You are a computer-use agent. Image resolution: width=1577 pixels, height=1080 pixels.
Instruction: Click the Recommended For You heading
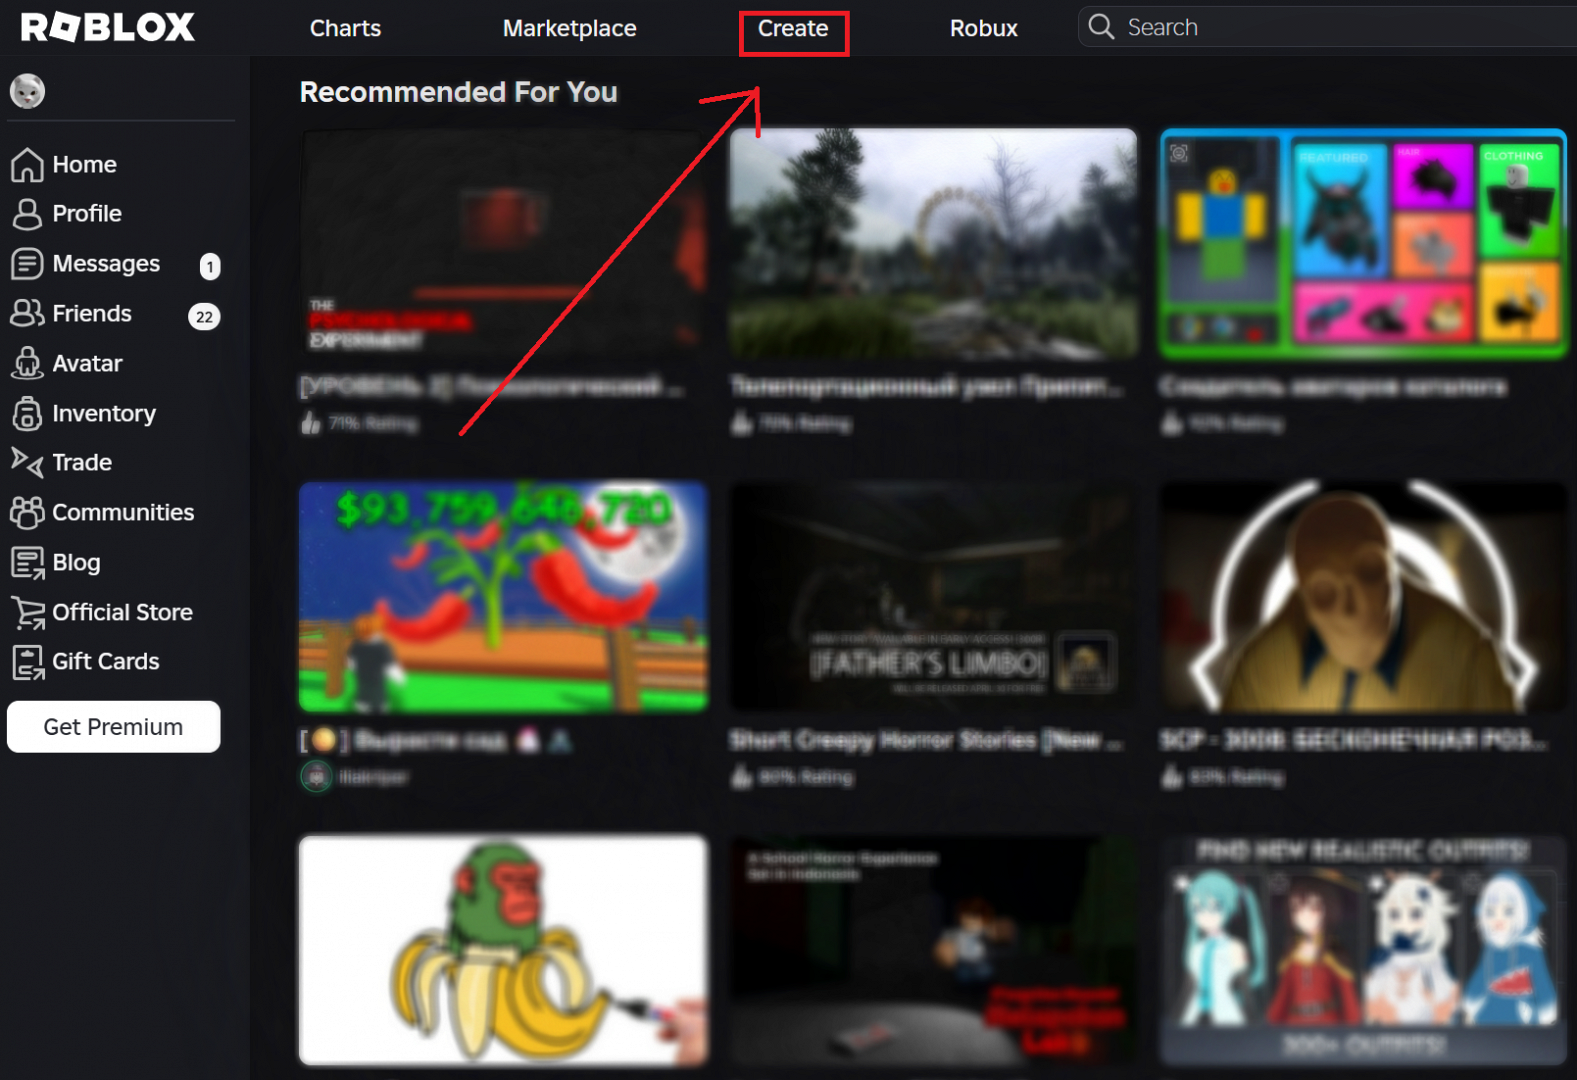[x=459, y=92]
